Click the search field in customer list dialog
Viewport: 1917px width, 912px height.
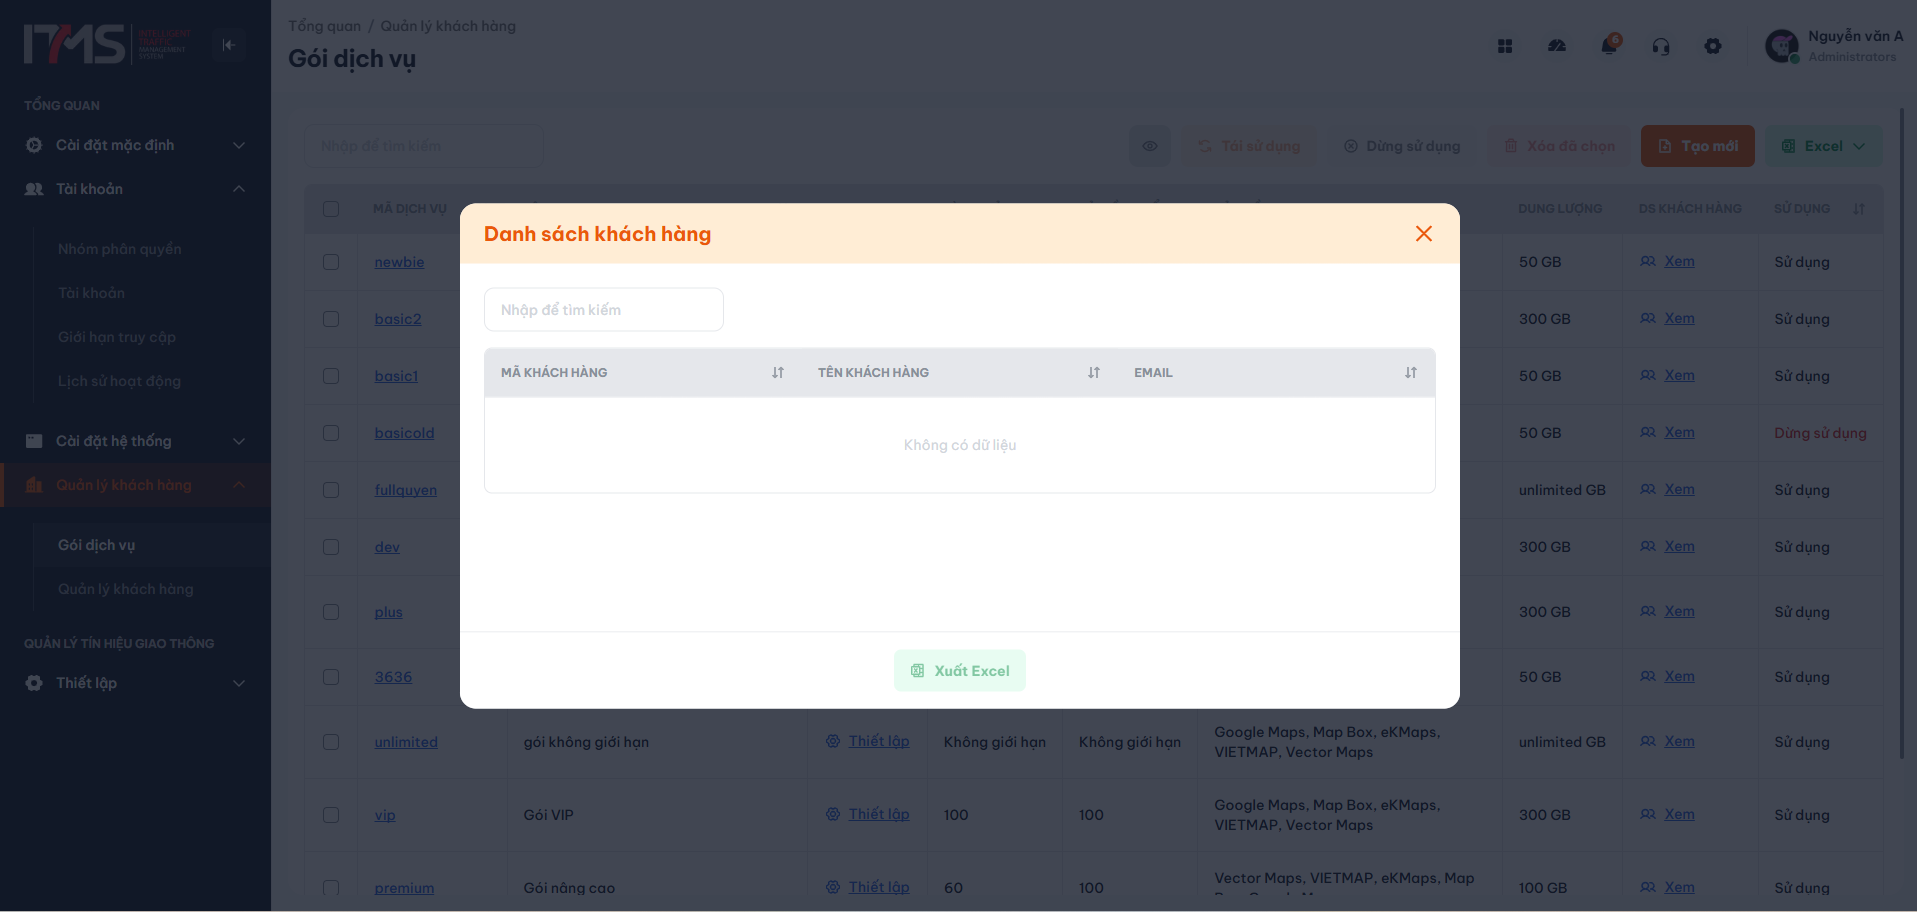click(604, 310)
